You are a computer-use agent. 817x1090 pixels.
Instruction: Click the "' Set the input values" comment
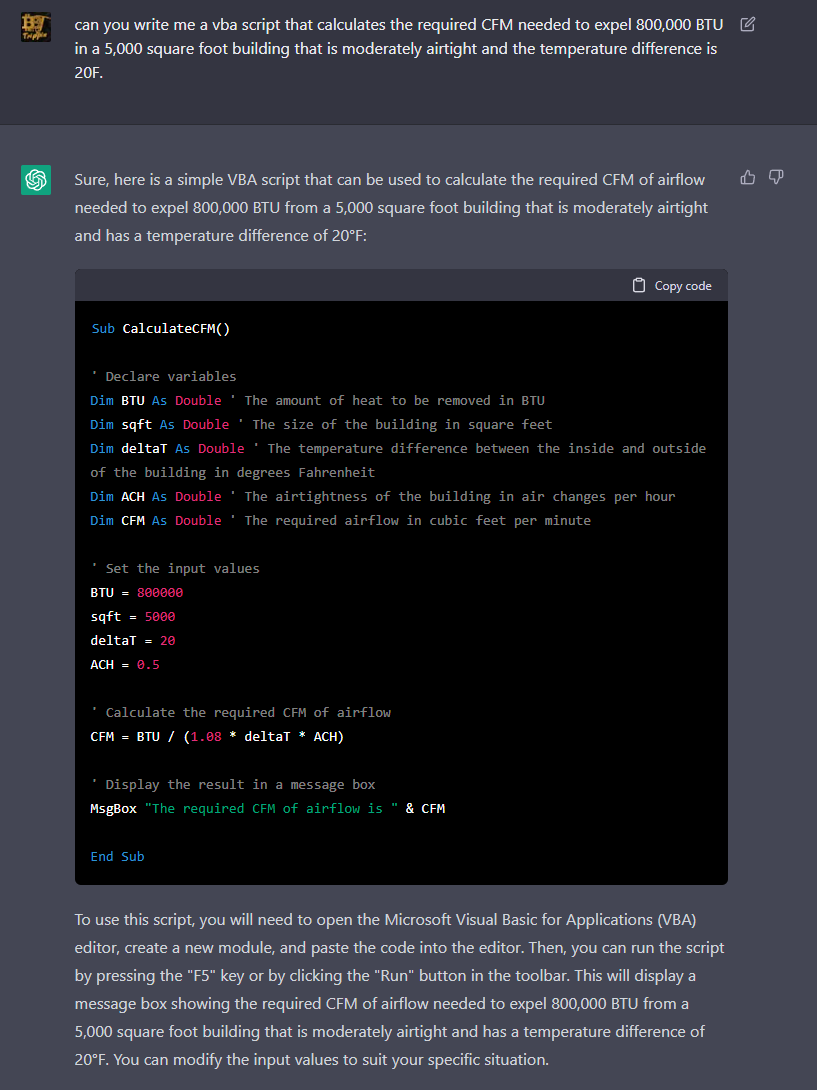[x=175, y=568]
